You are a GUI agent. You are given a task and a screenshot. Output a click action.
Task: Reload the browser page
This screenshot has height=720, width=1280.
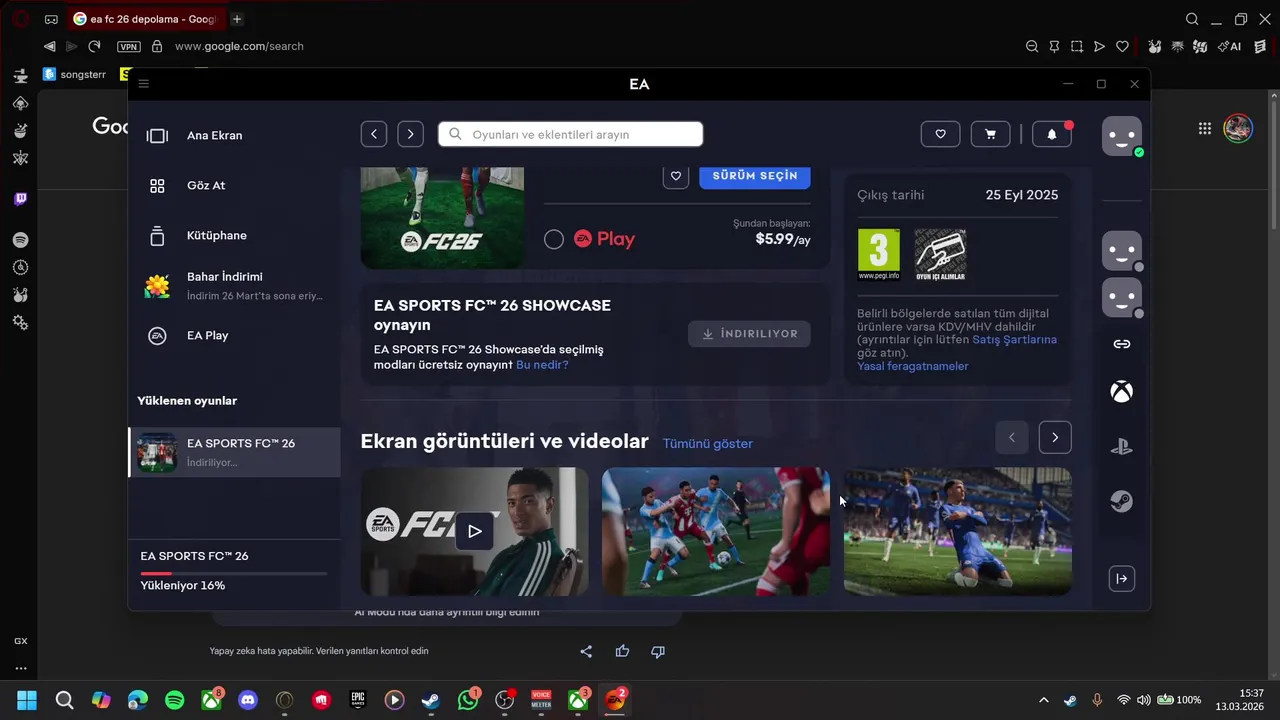[x=94, y=46]
